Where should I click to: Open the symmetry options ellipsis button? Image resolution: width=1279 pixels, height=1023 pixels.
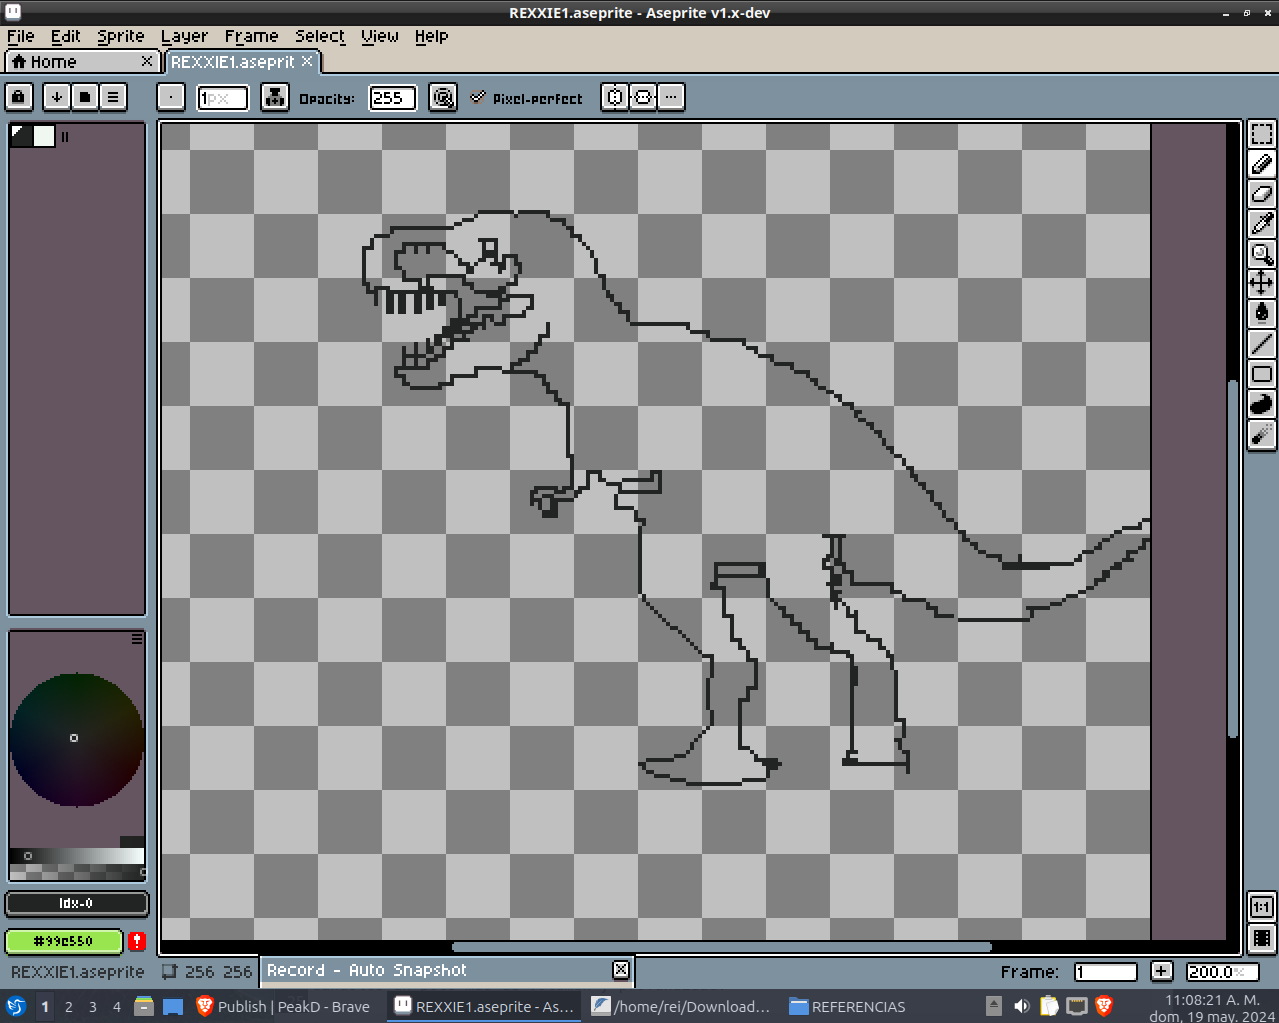671,97
